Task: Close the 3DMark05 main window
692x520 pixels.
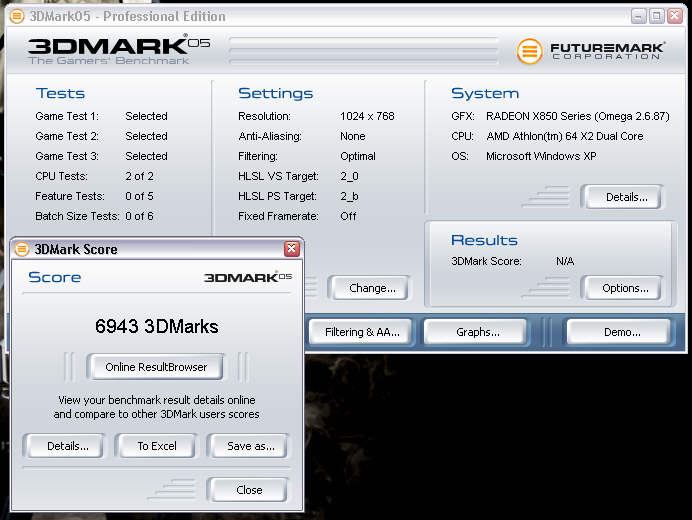Action: pyautogui.click(x=675, y=16)
